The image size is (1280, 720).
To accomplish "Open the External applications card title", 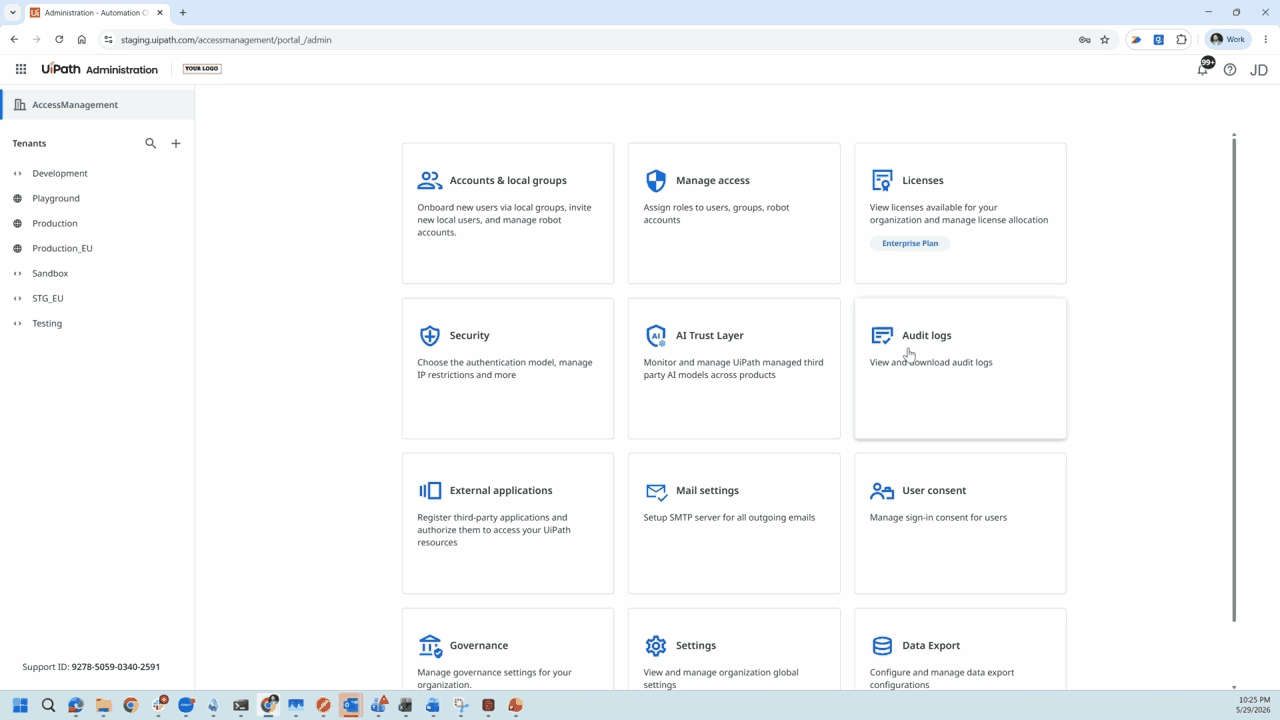I will 501,490.
